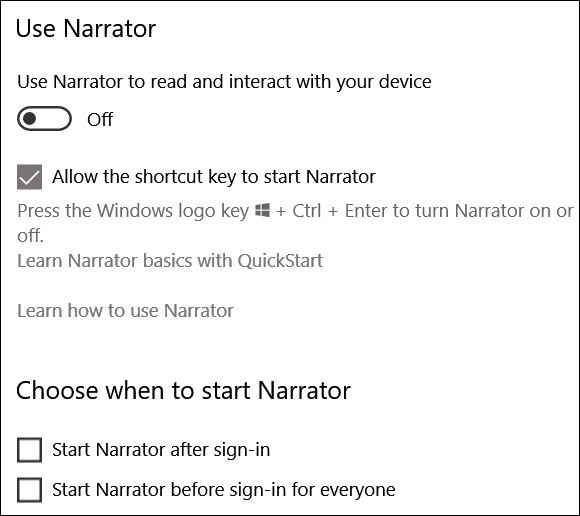Click "Use Narrator to read and interact" description
The width and height of the screenshot is (580, 516).
tap(224, 82)
